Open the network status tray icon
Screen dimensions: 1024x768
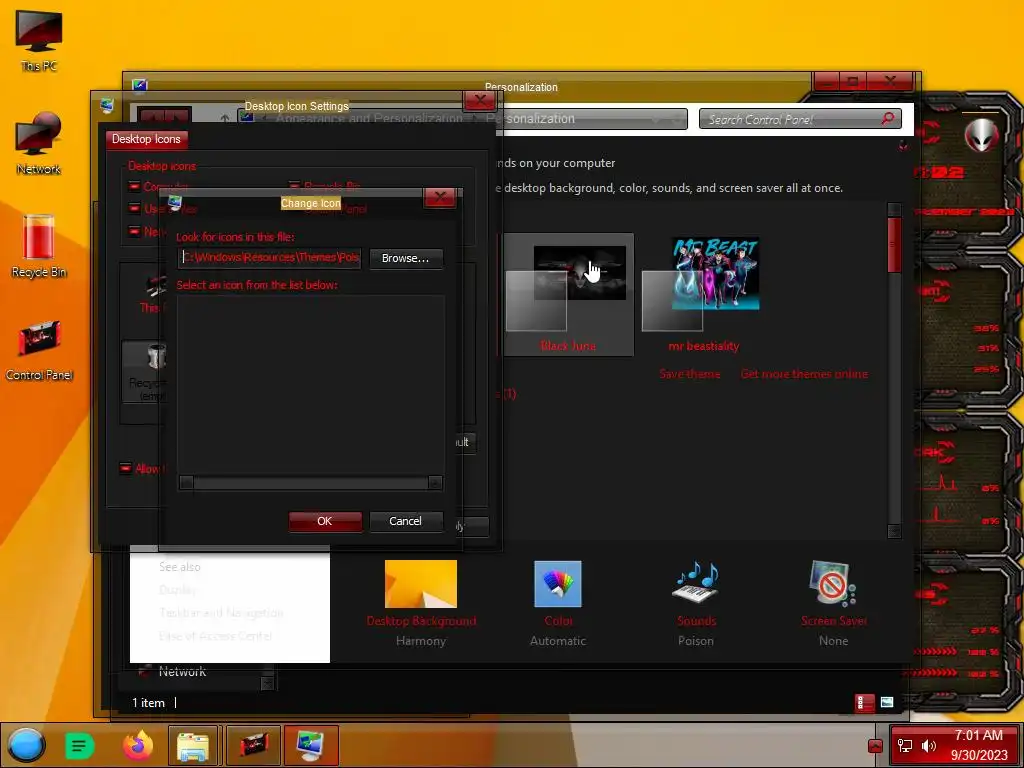(x=905, y=746)
